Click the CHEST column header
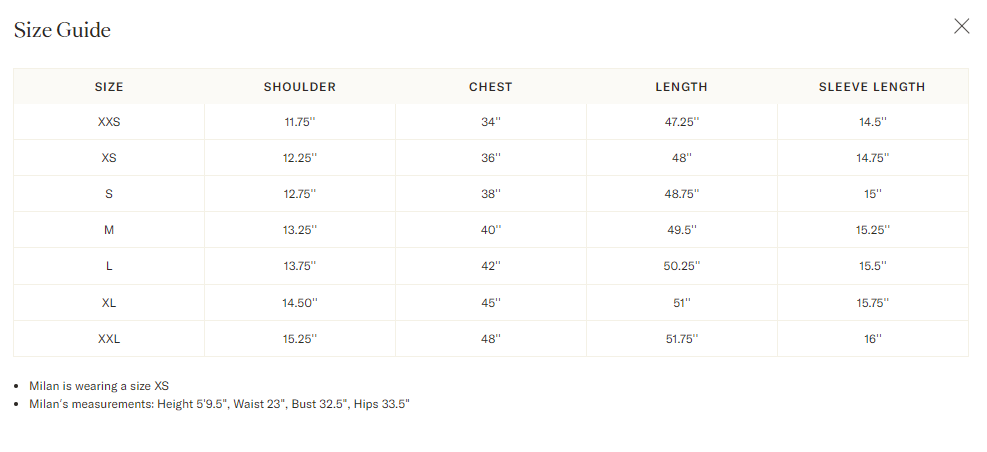The width and height of the screenshot is (987, 452). click(x=491, y=87)
